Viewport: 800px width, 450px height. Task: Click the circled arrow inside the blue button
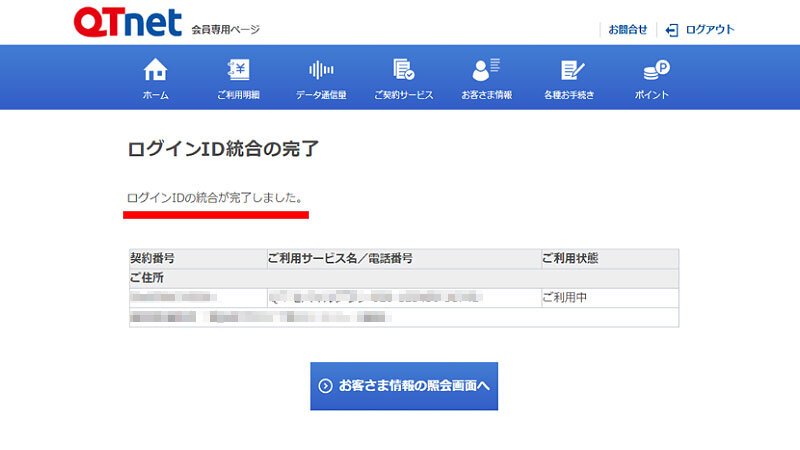tap(325, 386)
